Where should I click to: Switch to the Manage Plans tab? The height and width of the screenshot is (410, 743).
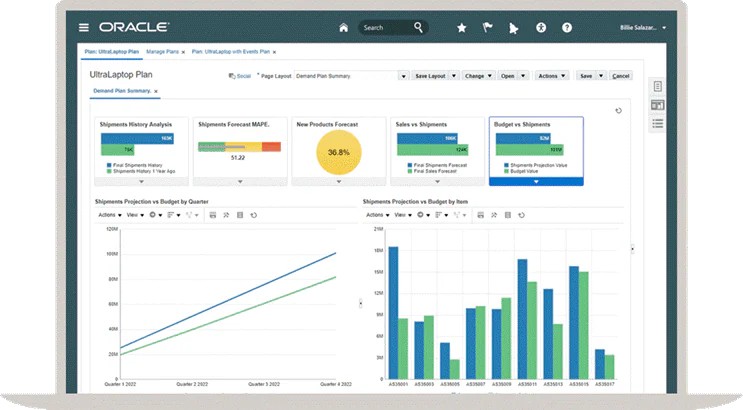163,52
